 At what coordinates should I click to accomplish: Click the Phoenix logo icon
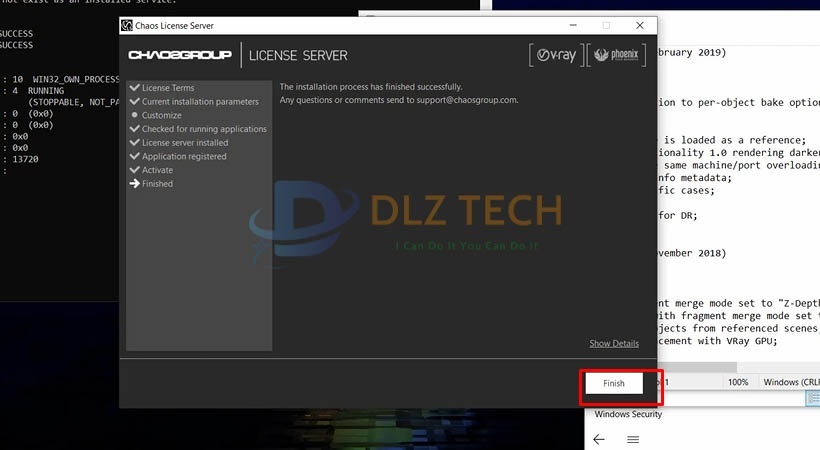(616, 55)
